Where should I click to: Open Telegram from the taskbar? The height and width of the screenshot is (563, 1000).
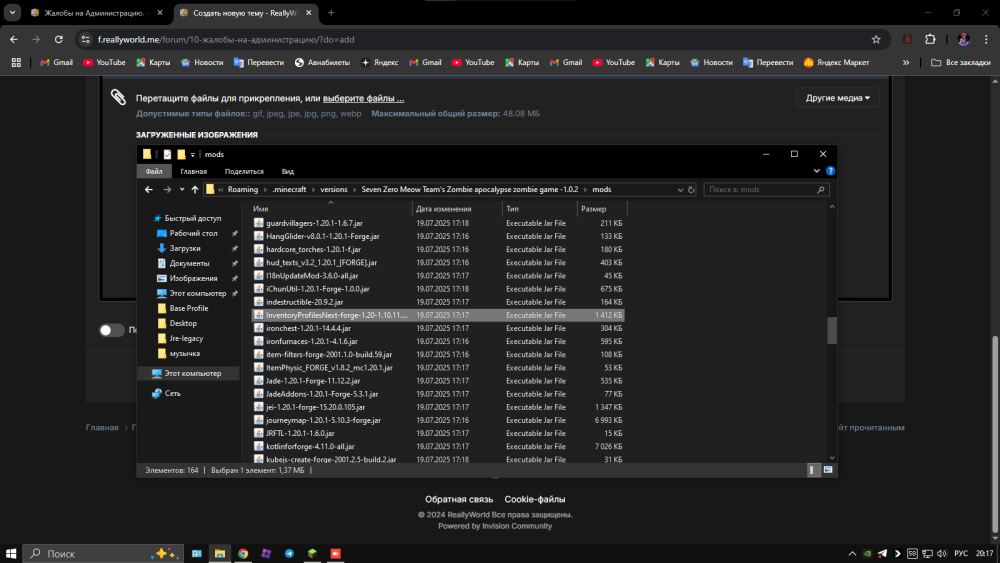point(290,553)
